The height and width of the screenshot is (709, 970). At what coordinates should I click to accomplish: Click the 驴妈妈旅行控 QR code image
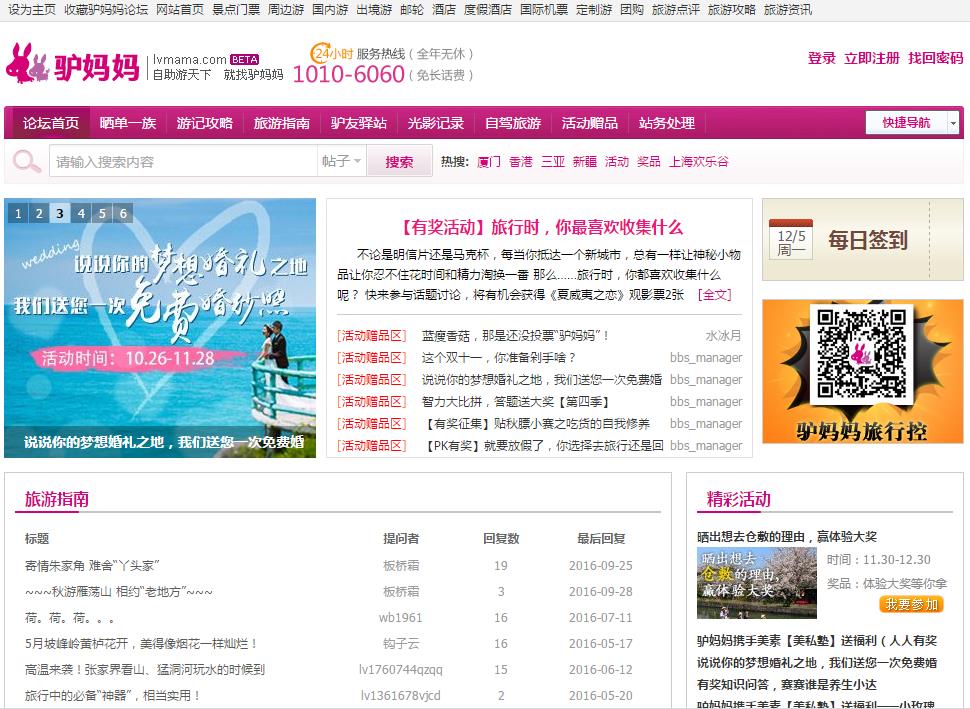click(x=862, y=354)
